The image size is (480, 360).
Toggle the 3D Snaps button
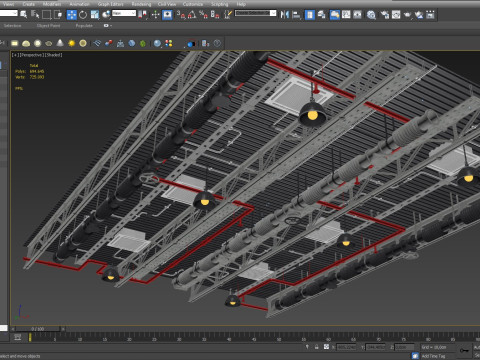(x=181, y=15)
